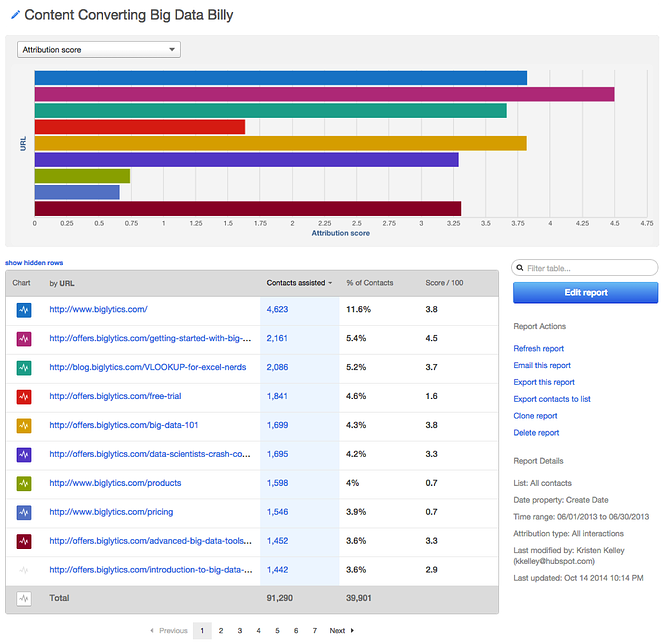Open the Attribution score dropdown
Screen dimensions: 668x644
[x=99, y=49]
